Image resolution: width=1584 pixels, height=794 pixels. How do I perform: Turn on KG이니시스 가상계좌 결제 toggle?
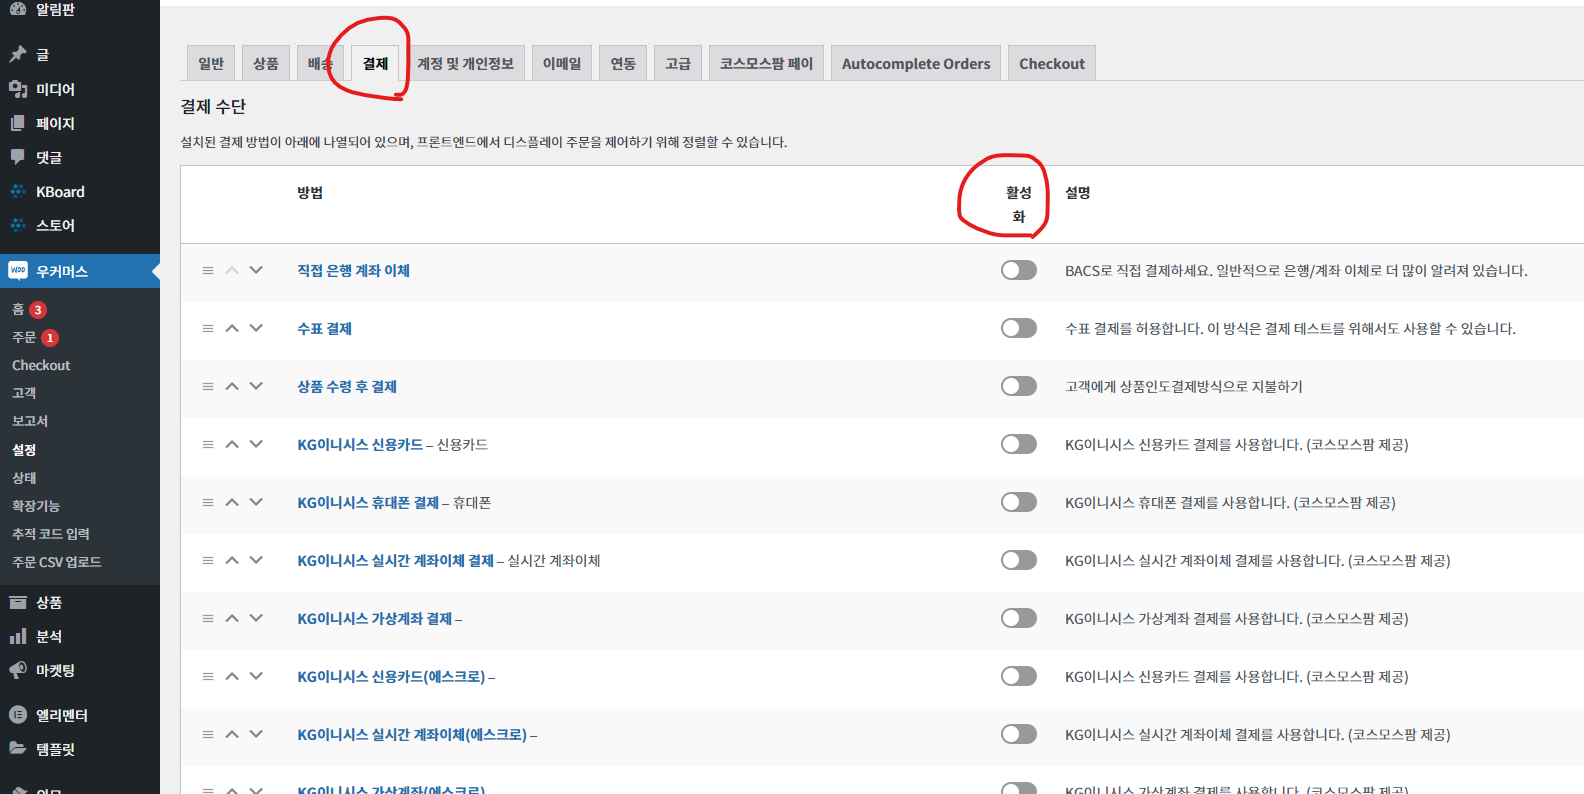1019,618
